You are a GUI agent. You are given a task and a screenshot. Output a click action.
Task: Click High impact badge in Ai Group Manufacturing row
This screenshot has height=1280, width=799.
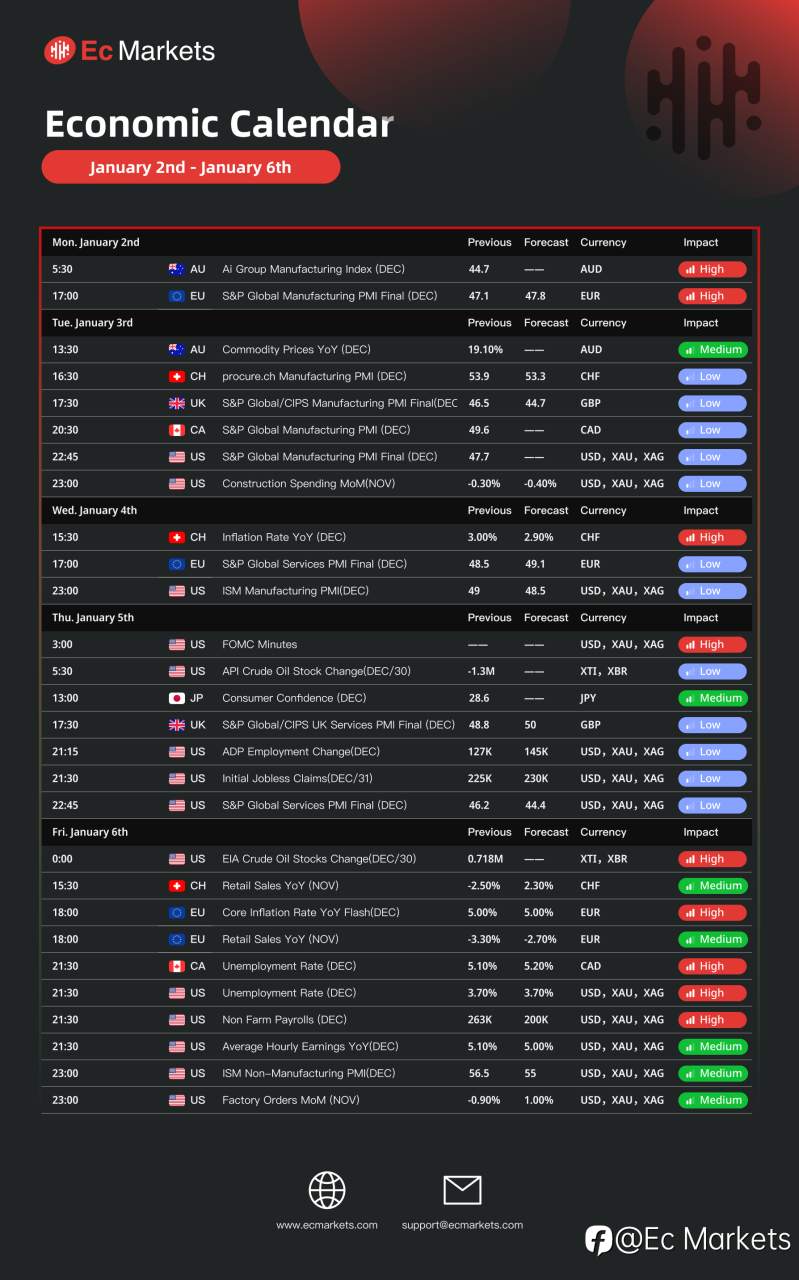click(712, 269)
